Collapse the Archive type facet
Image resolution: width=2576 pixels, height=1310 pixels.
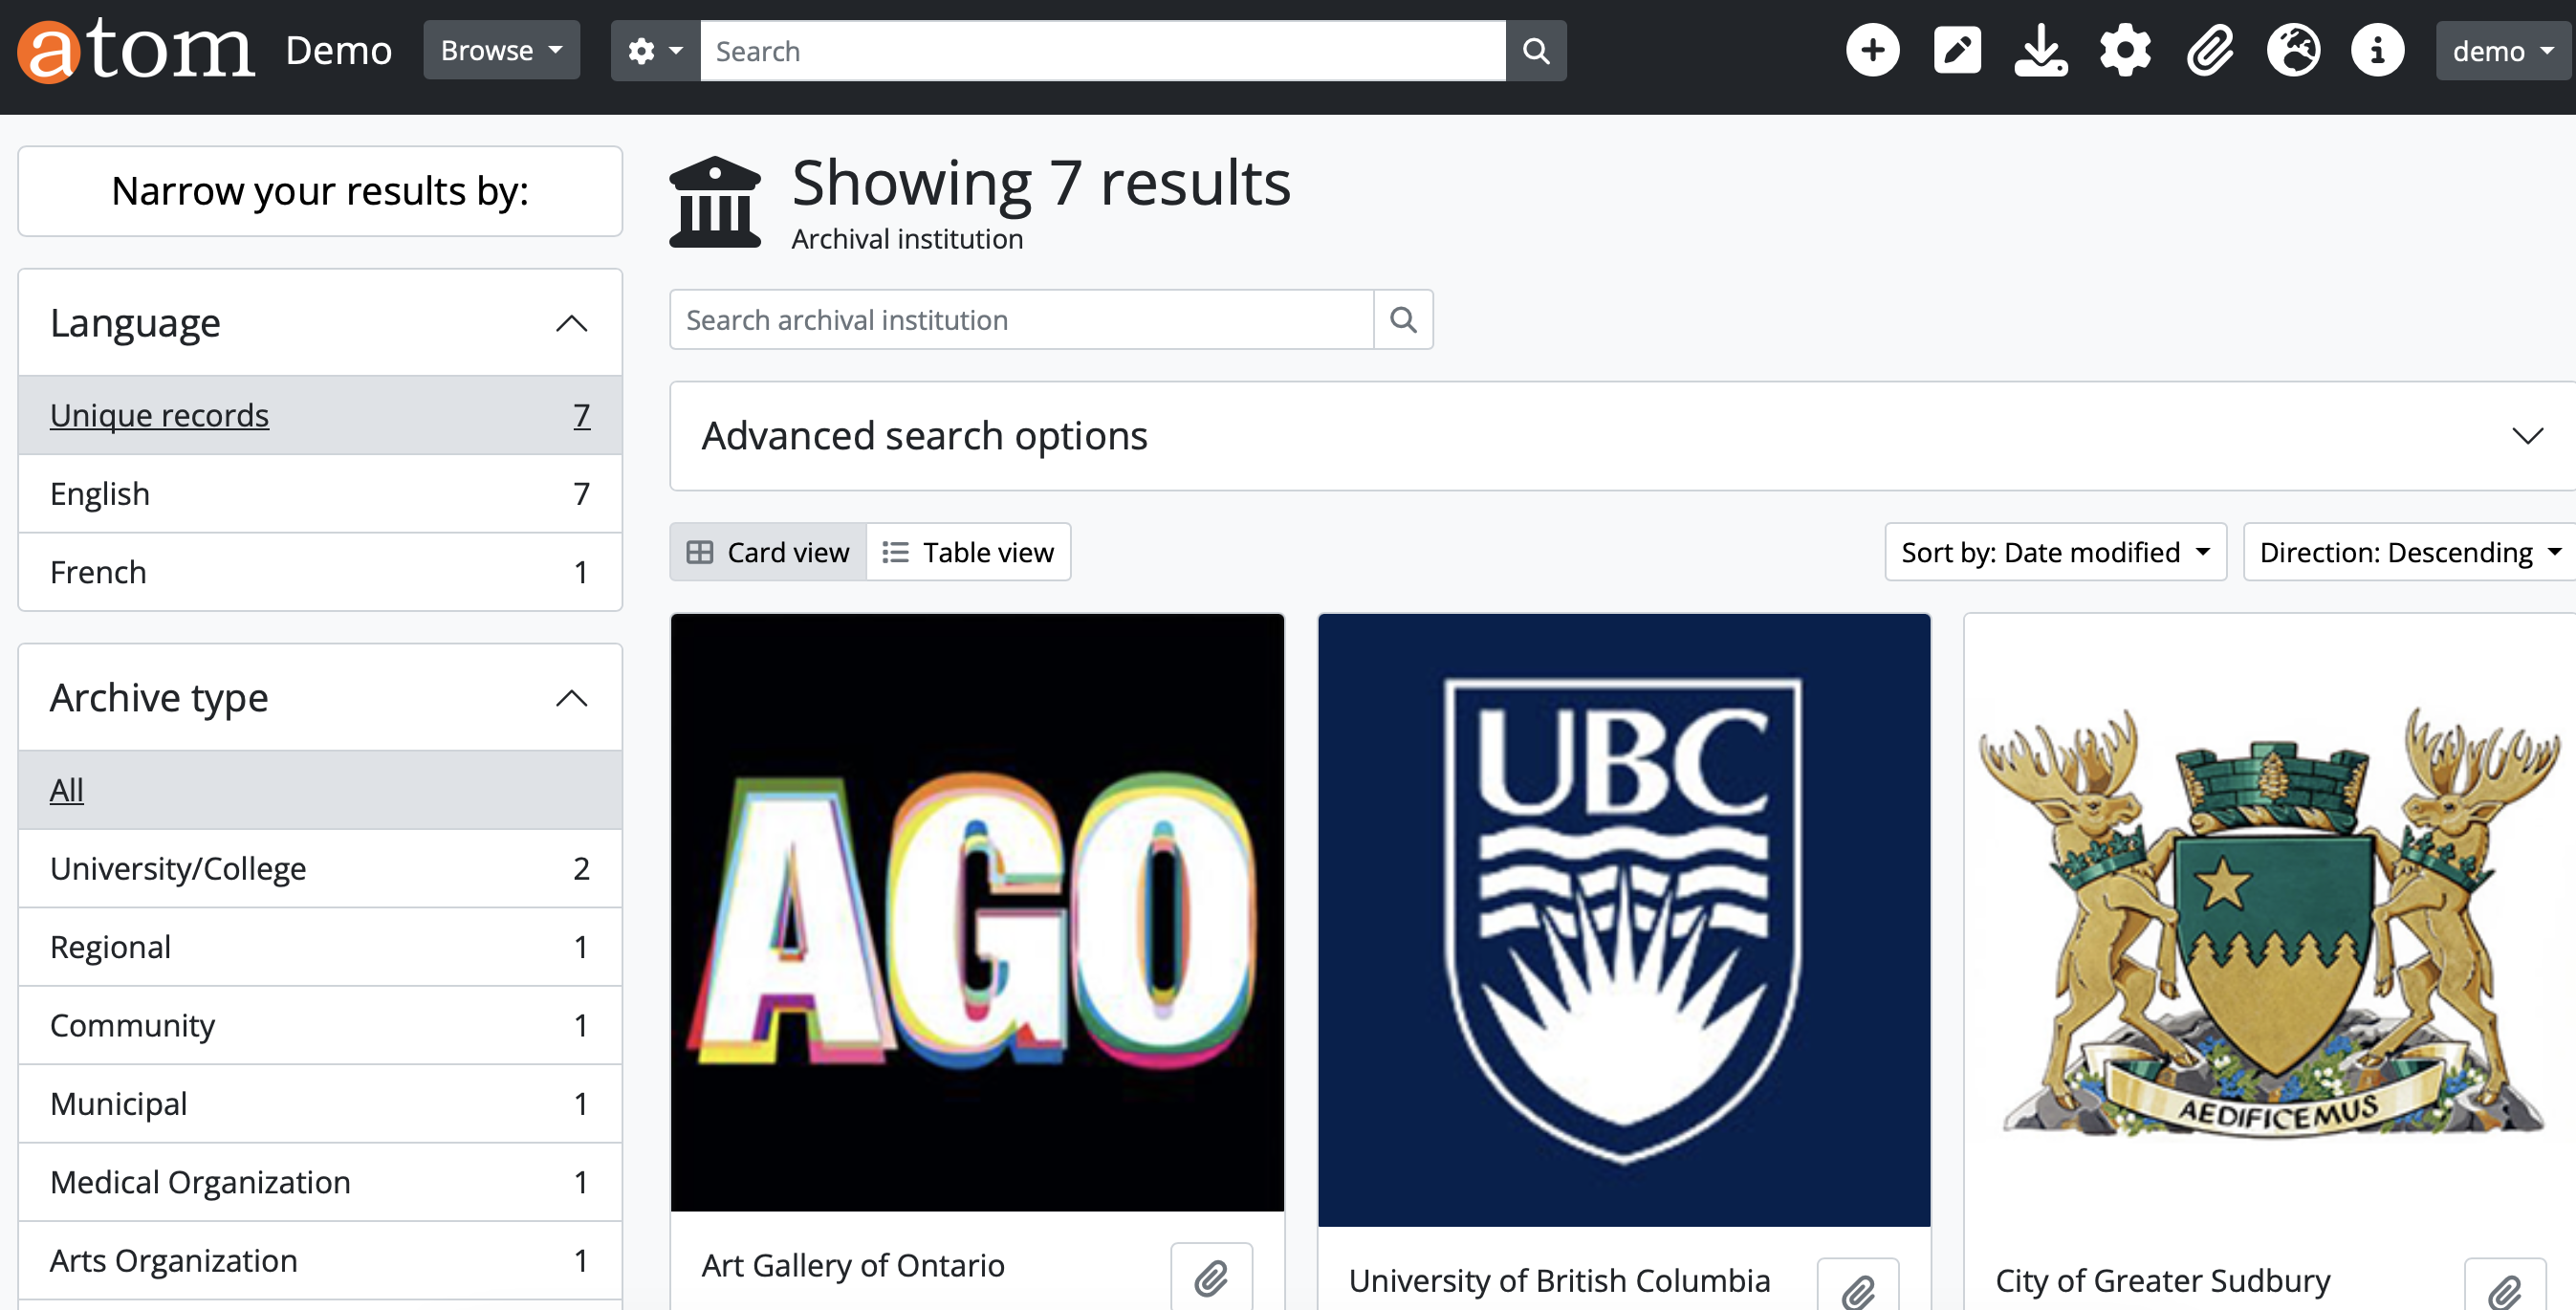pyautogui.click(x=571, y=698)
